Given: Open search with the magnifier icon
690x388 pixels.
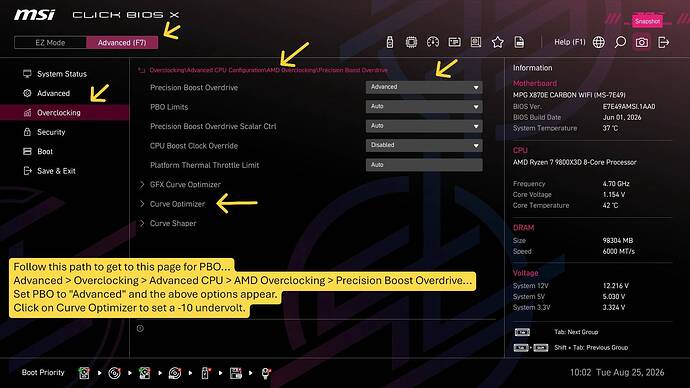Looking at the screenshot, I should tap(620, 42).
